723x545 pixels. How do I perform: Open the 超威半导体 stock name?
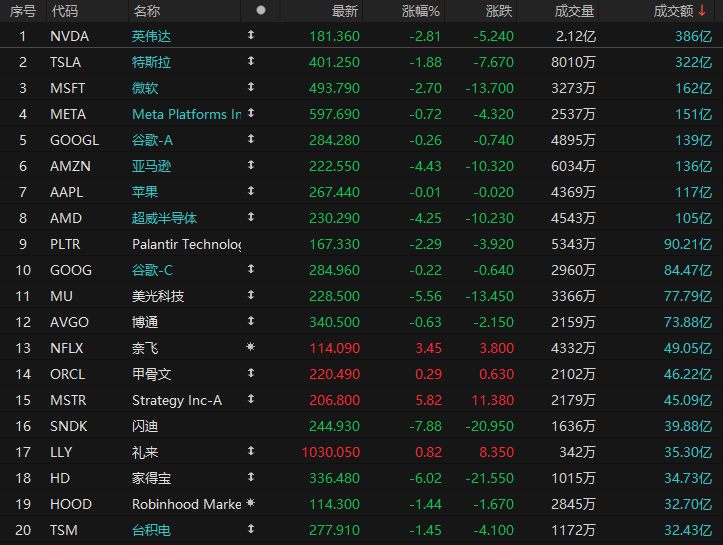[164, 218]
